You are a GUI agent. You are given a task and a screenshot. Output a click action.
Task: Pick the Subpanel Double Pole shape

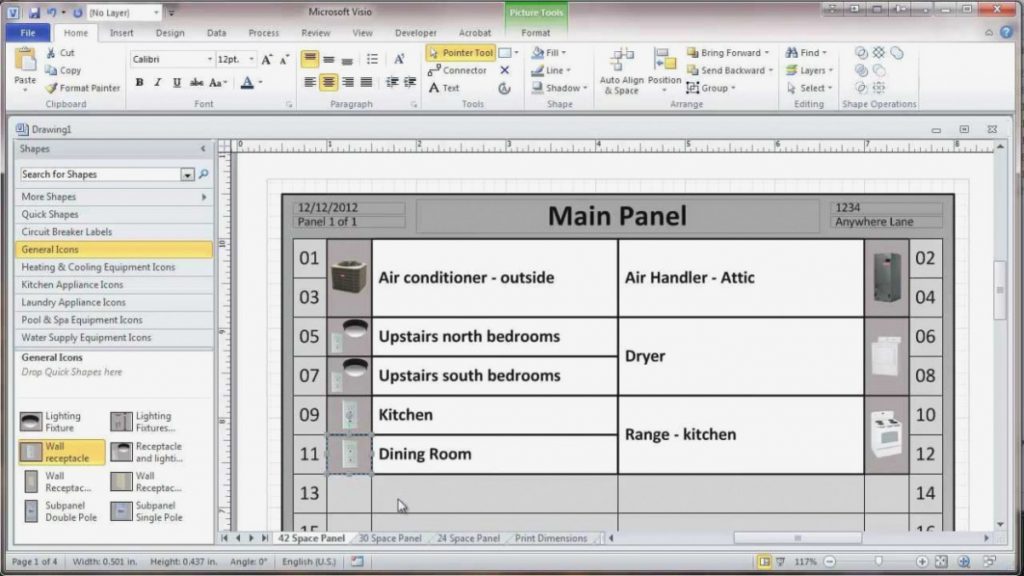[31, 512]
